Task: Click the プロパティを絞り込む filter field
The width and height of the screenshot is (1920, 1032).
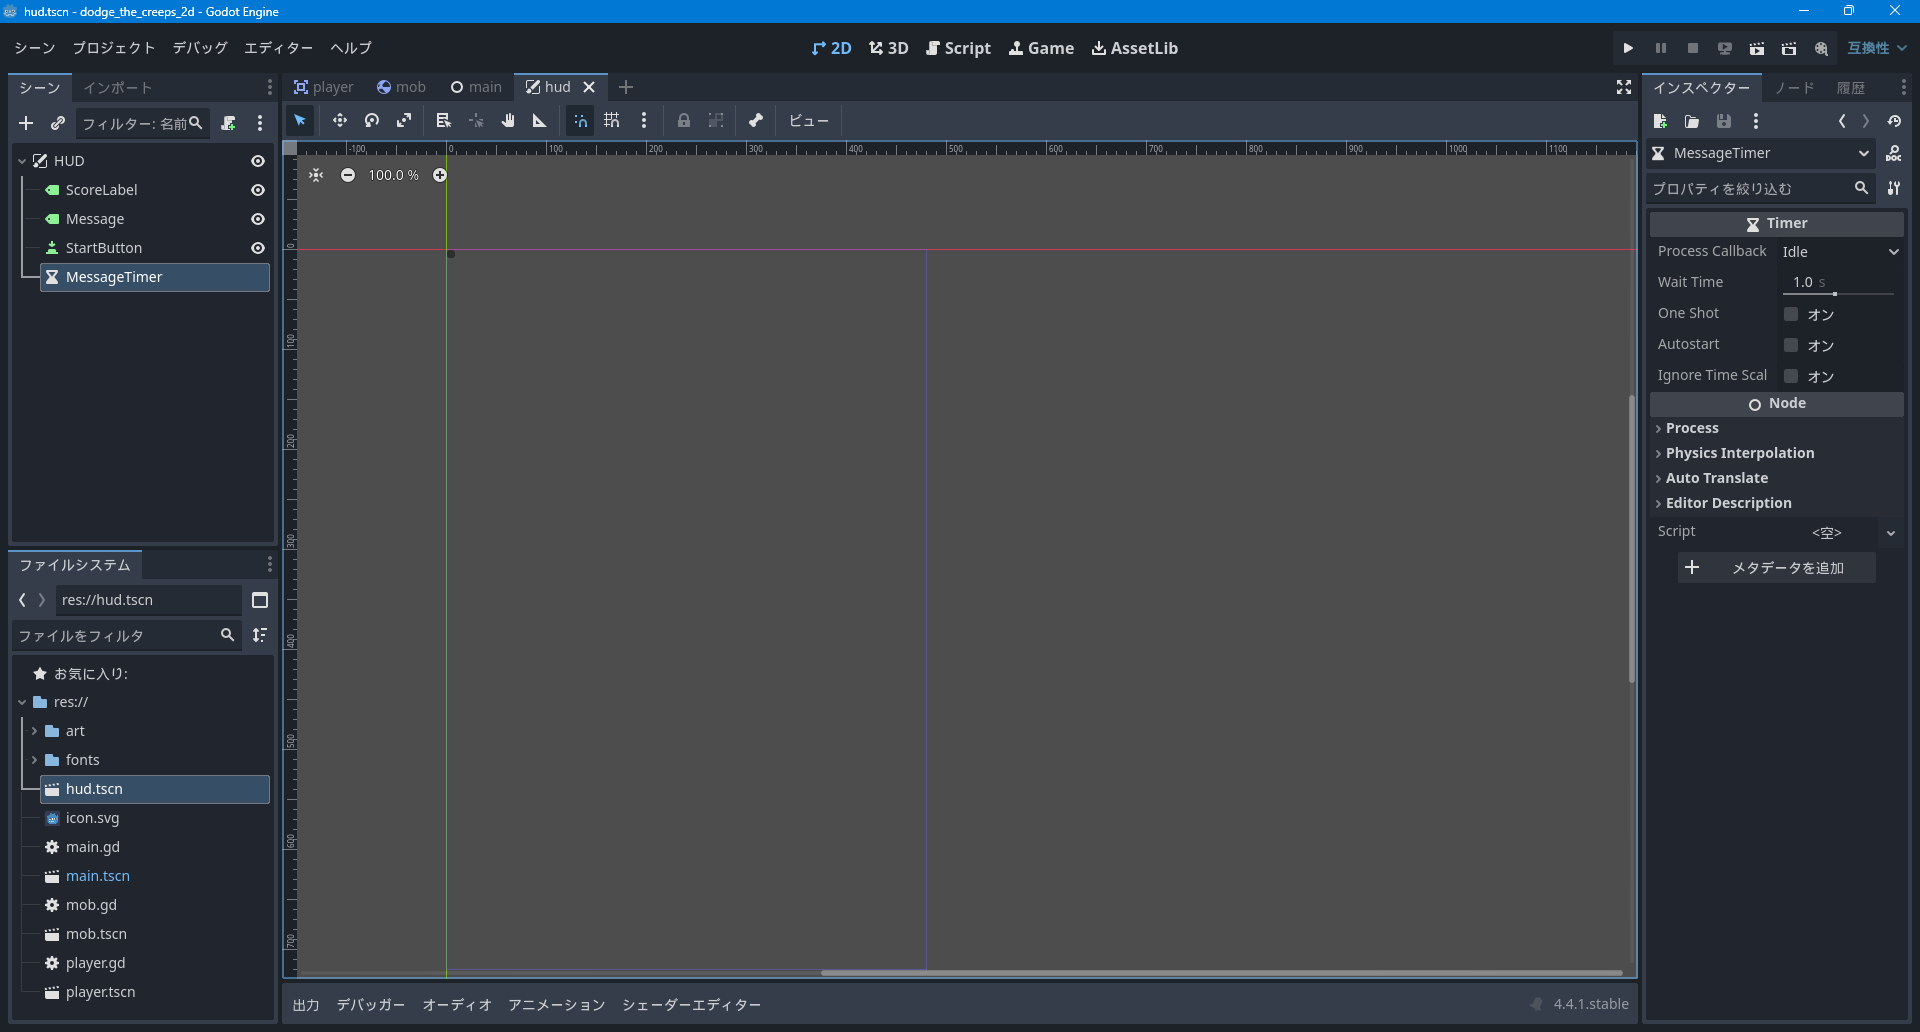Action: pos(1761,188)
